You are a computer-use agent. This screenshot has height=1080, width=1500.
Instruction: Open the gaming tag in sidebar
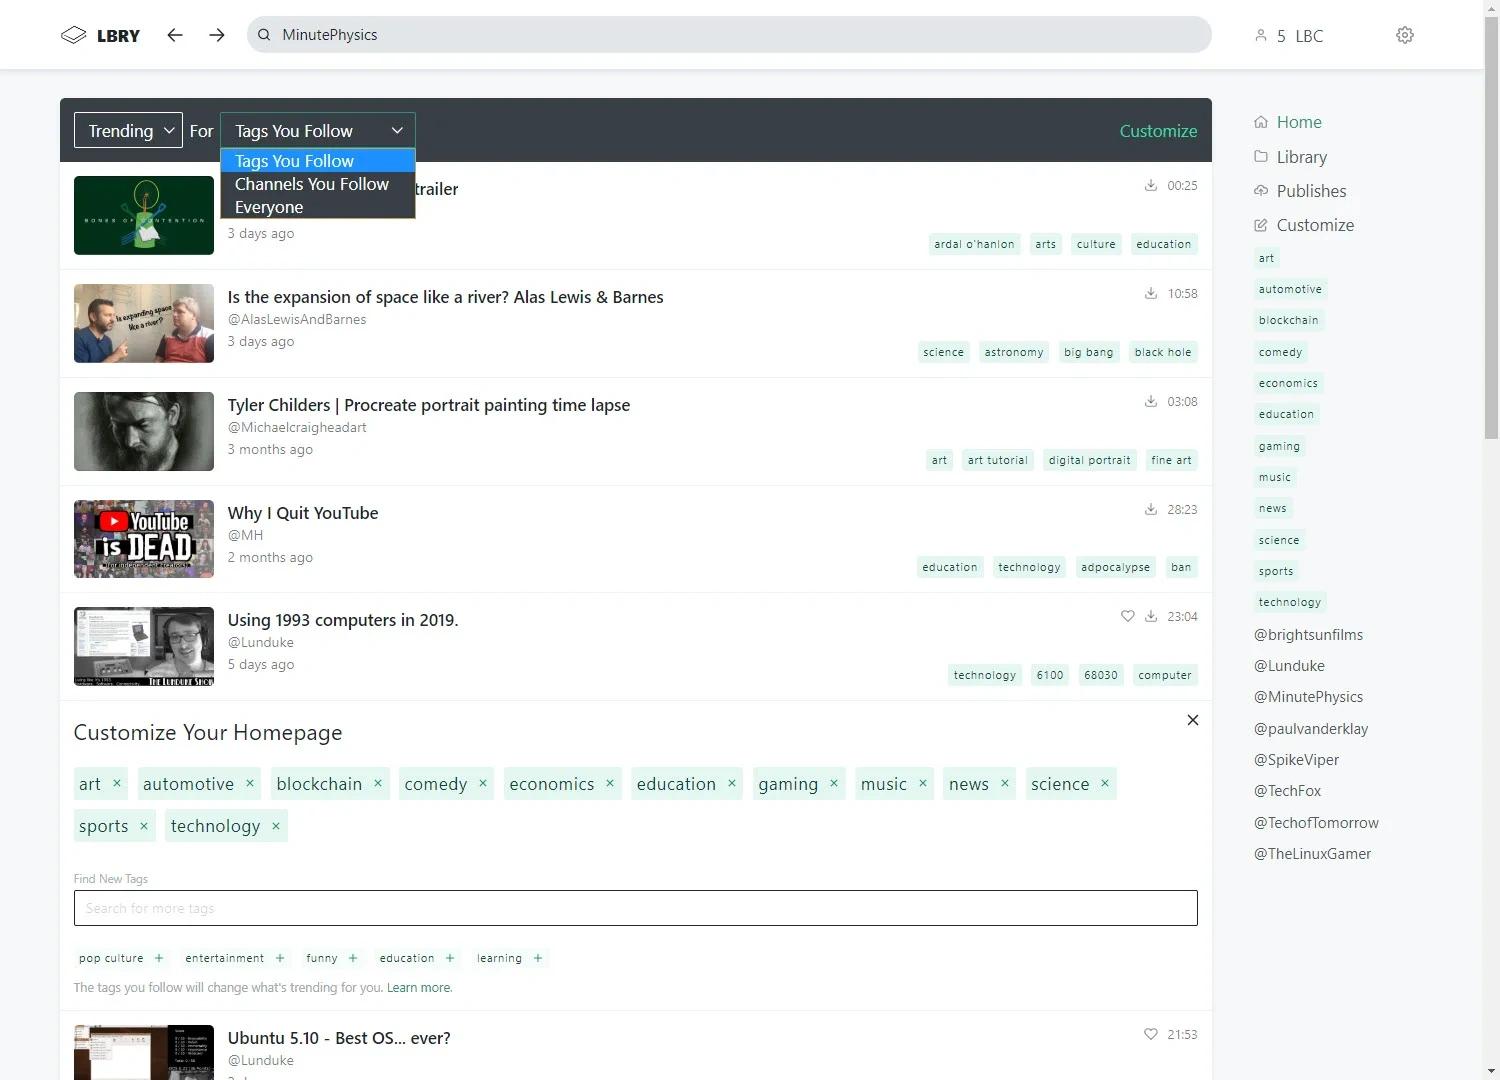click(x=1280, y=446)
